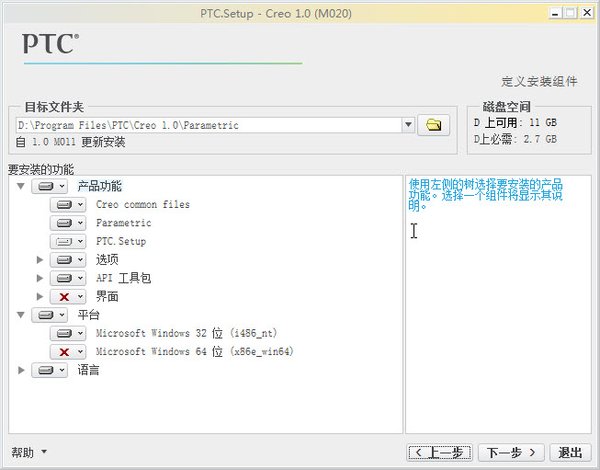This screenshot has height=470, width=600.
Task: Collapse the 产品功能 tree node
Action: (x=21, y=186)
